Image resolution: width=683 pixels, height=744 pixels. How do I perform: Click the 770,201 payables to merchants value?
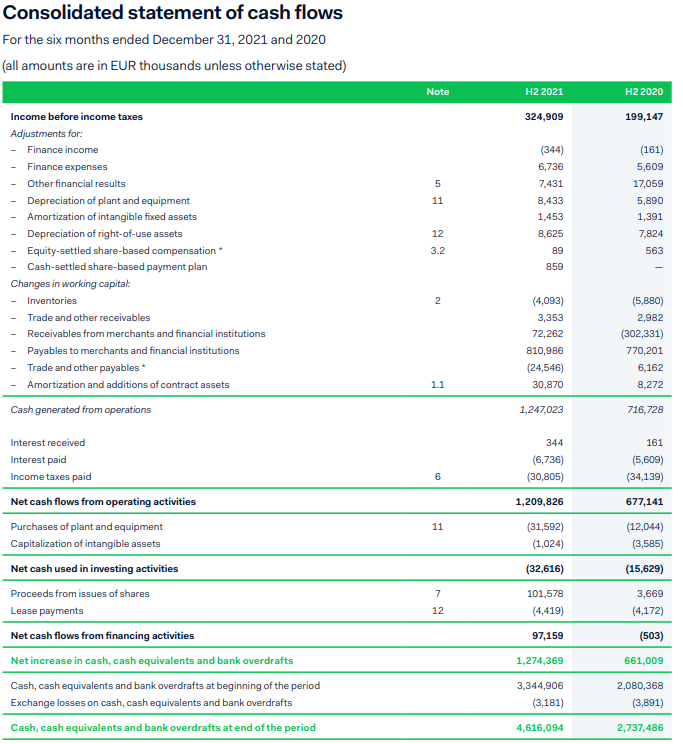tap(642, 351)
